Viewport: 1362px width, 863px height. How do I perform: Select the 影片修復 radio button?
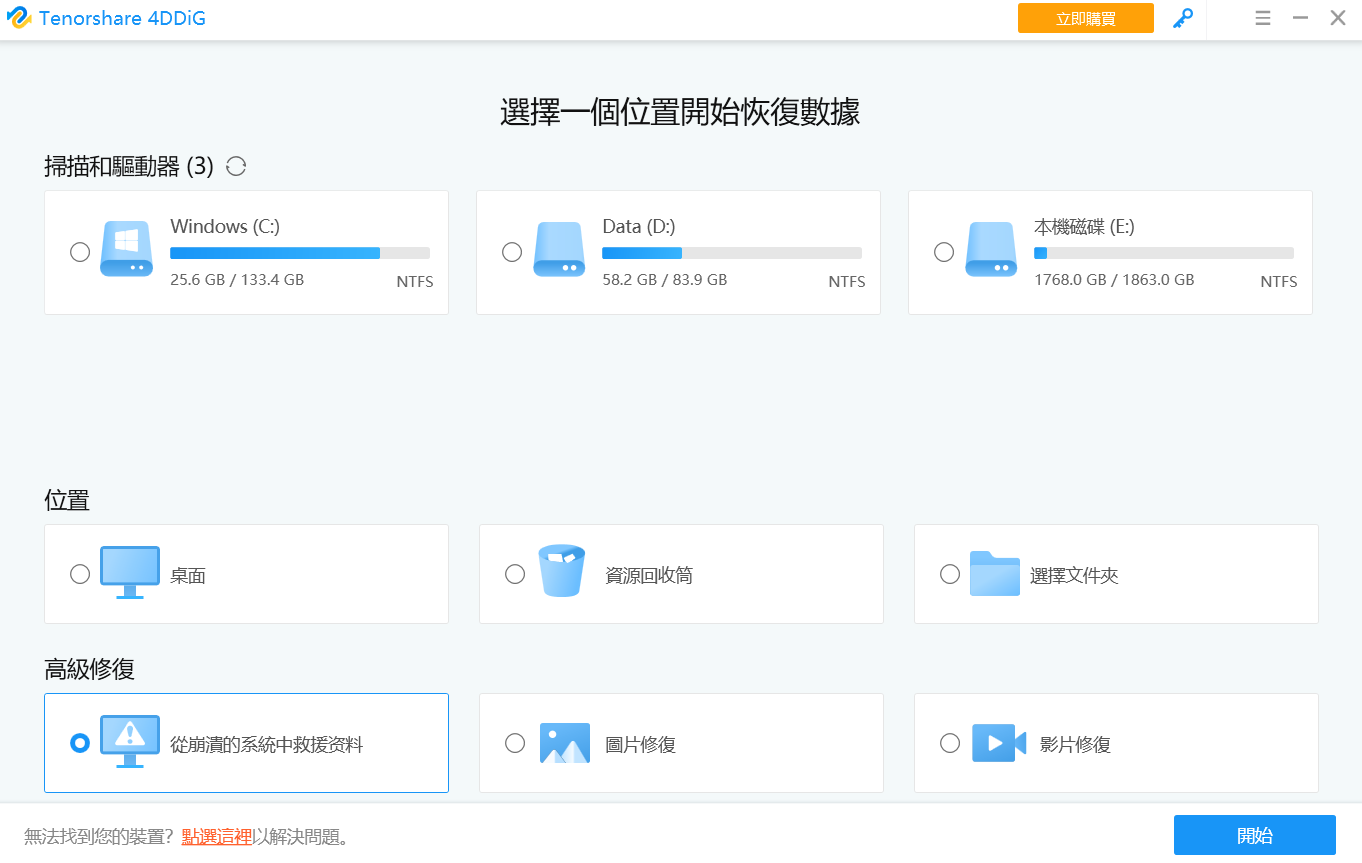point(950,743)
